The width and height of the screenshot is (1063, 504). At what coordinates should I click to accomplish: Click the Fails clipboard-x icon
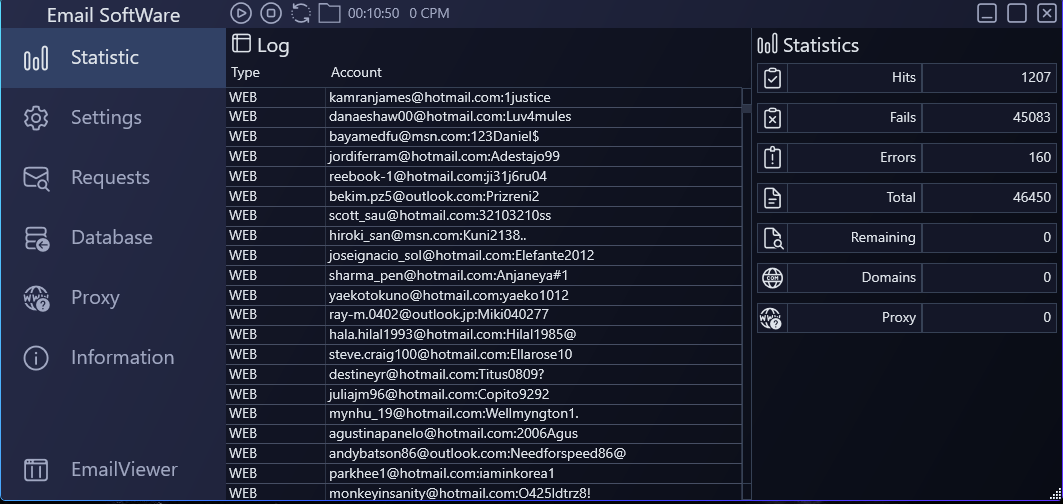coord(772,118)
